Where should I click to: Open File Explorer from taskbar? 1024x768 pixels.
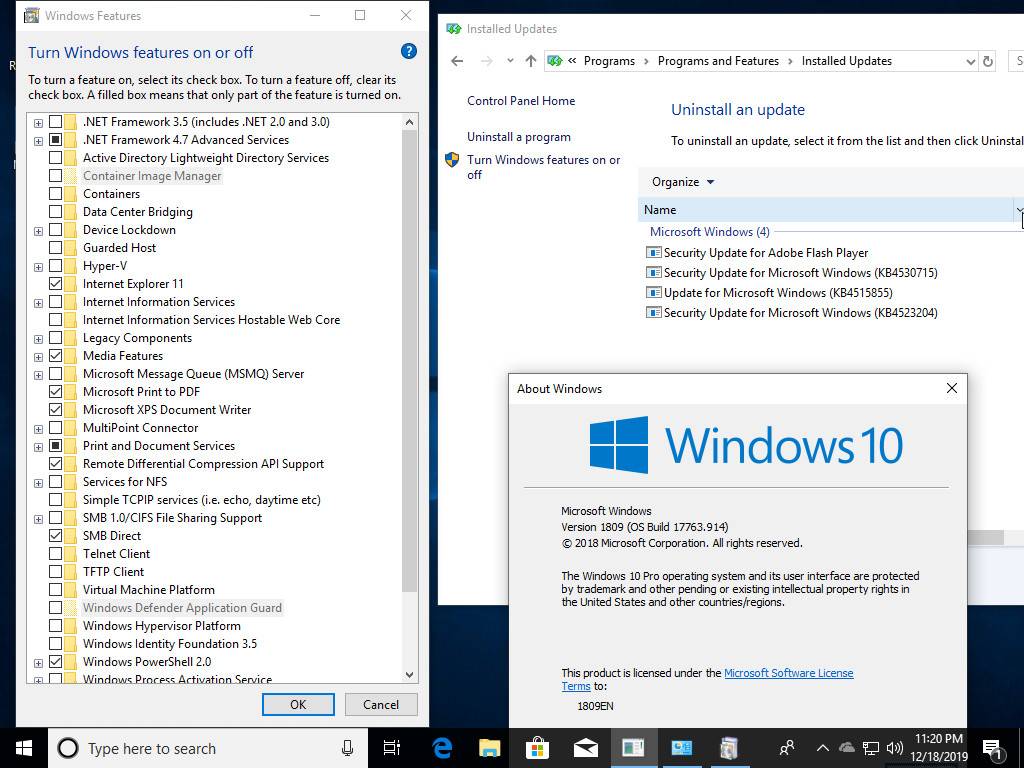(489, 748)
